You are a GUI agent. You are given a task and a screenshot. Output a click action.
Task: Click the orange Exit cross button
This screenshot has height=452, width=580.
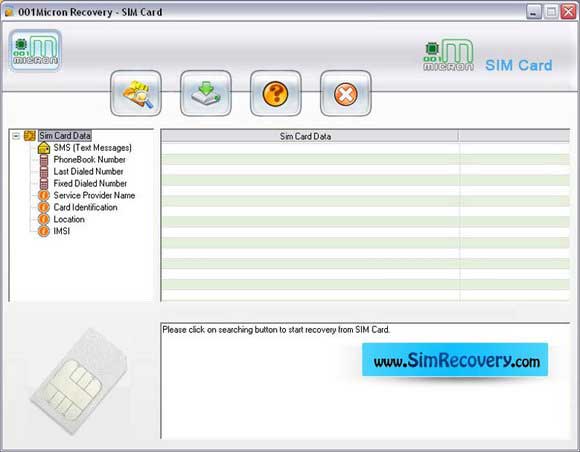(345, 93)
